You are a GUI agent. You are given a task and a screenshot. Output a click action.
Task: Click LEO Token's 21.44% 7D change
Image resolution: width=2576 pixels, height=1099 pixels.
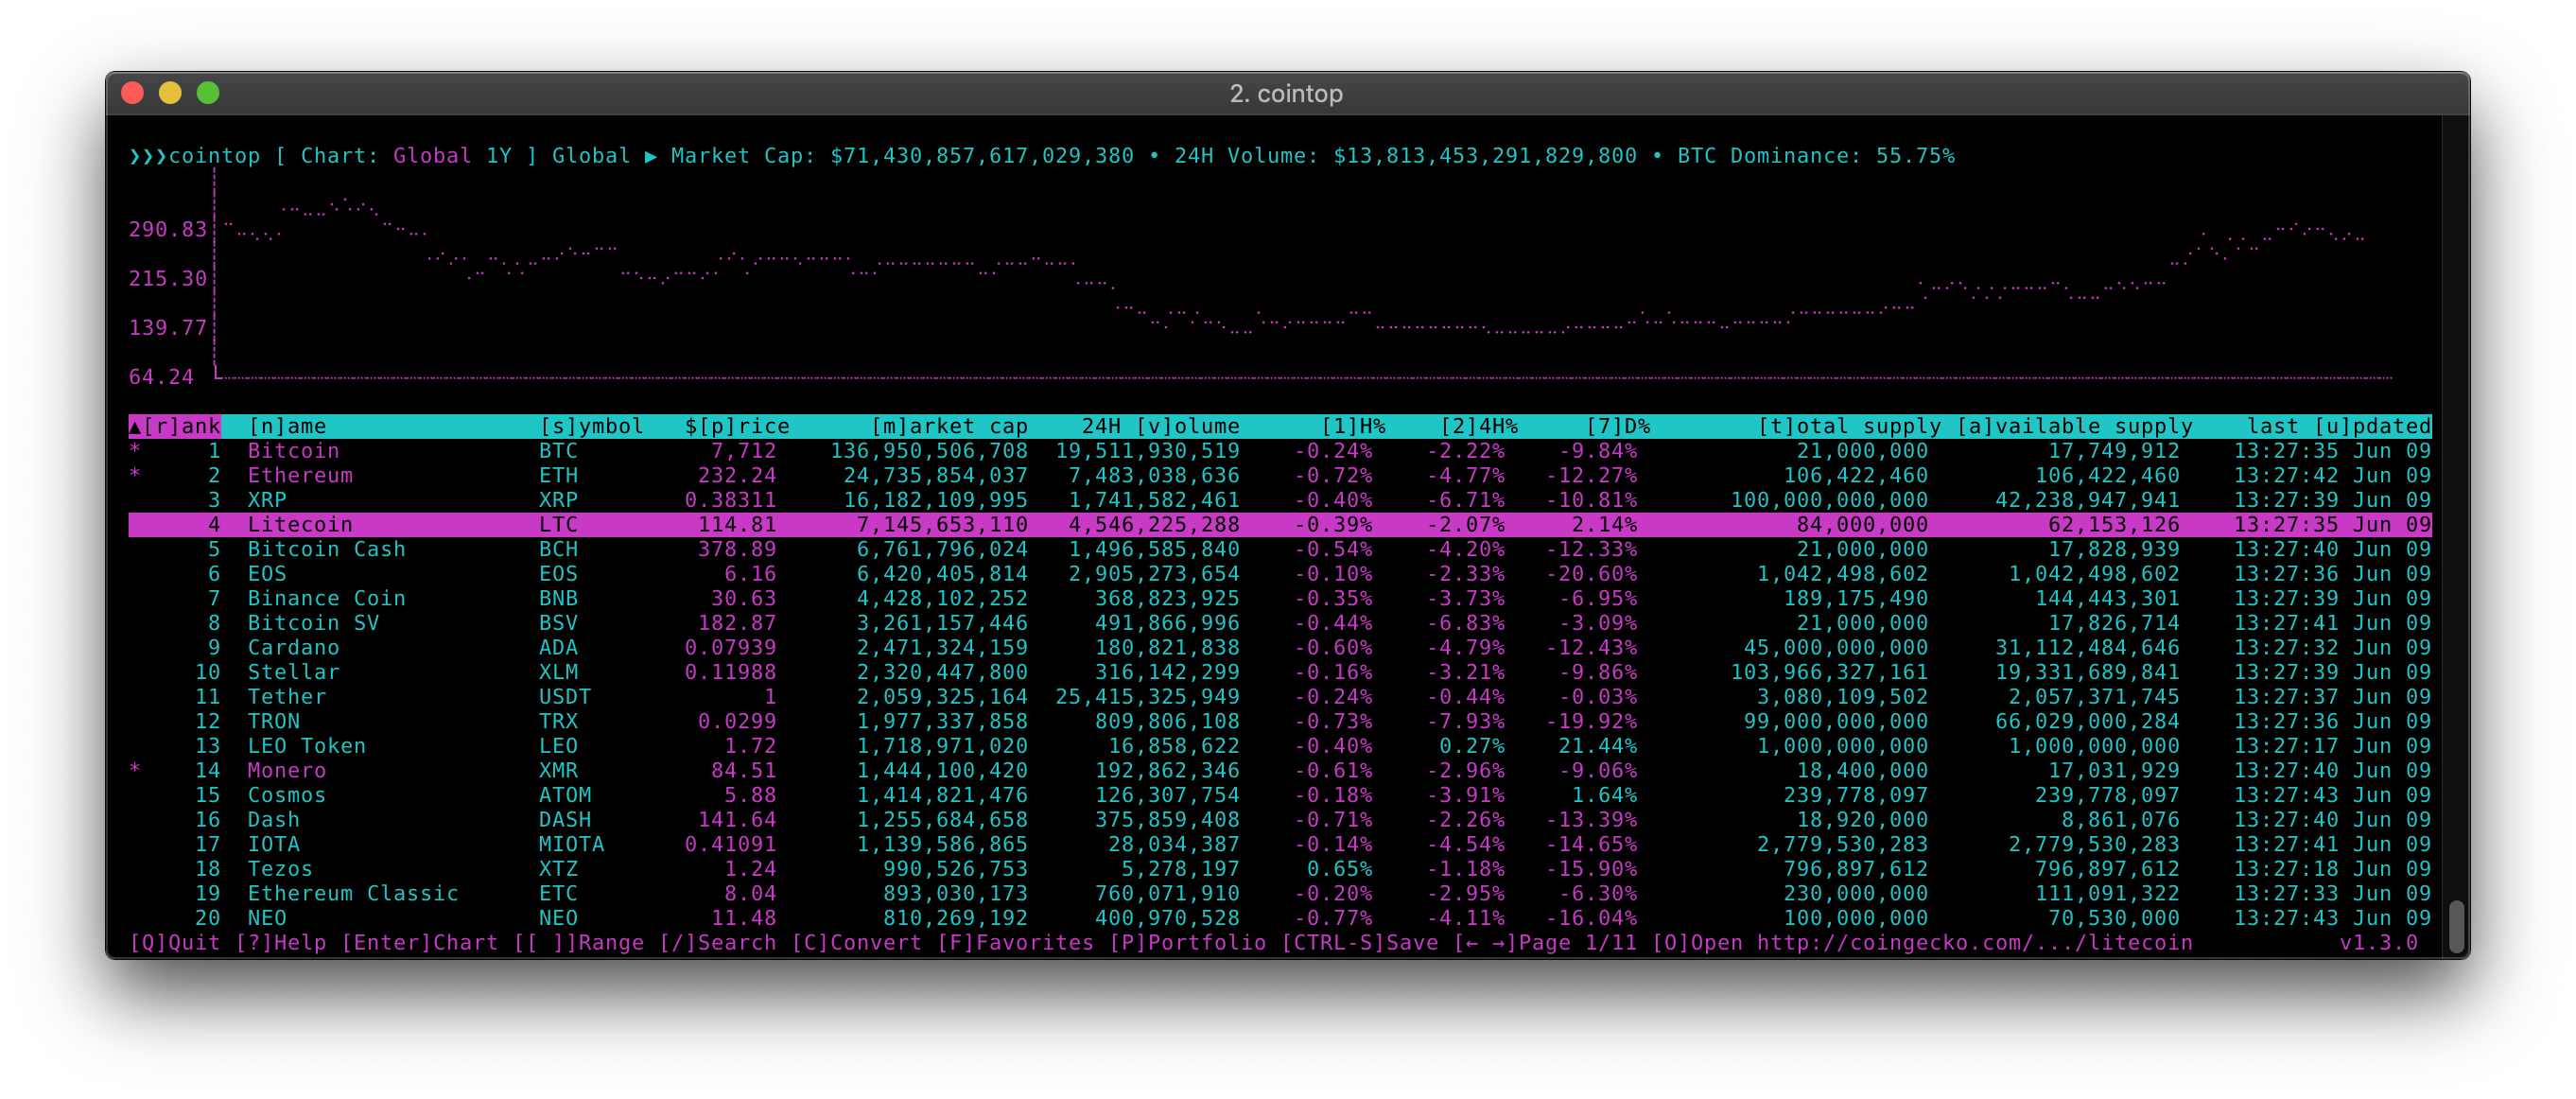click(1597, 746)
